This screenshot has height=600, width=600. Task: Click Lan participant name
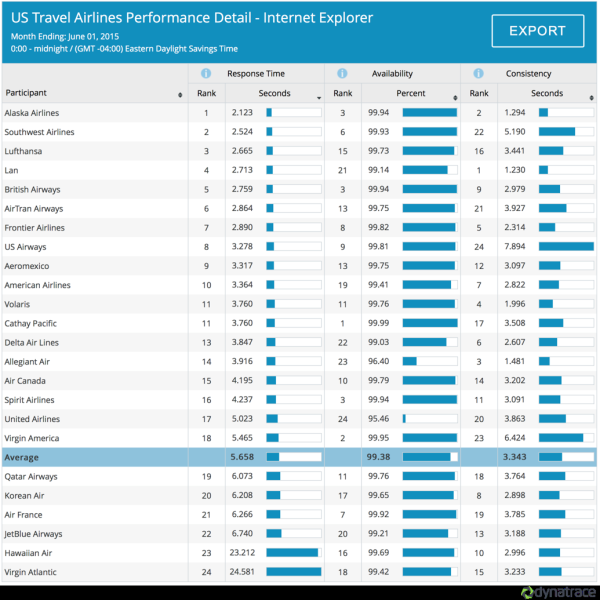tap(11, 170)
